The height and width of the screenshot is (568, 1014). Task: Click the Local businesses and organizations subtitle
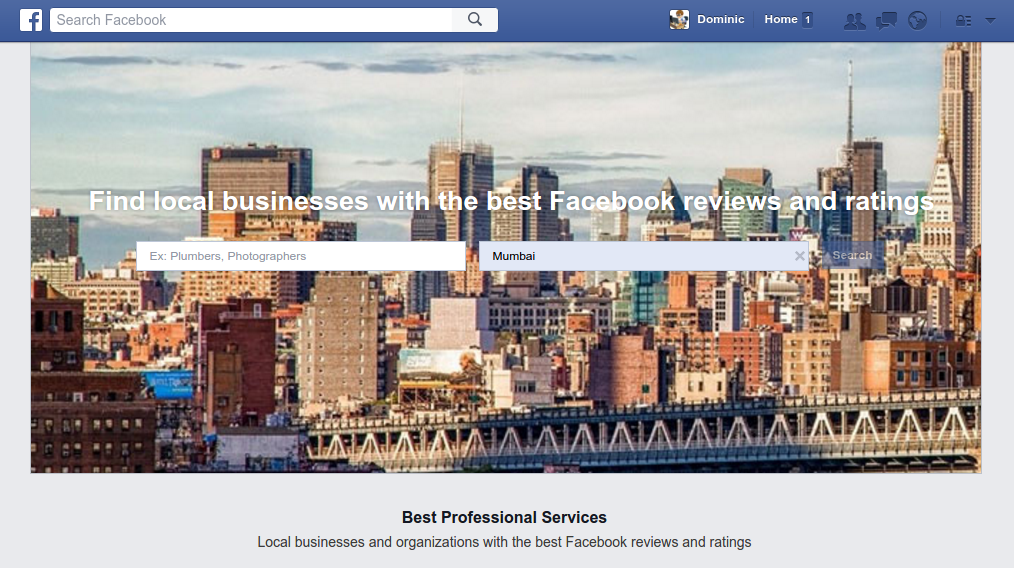pyautogui.click(x=504, y=542)
